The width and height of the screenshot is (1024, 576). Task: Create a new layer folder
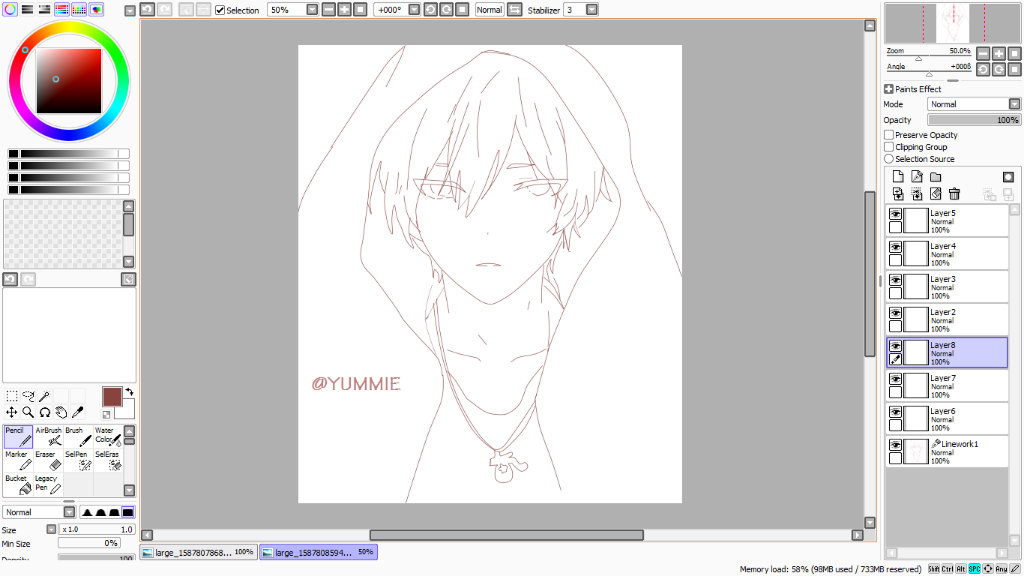coord(936,177)
